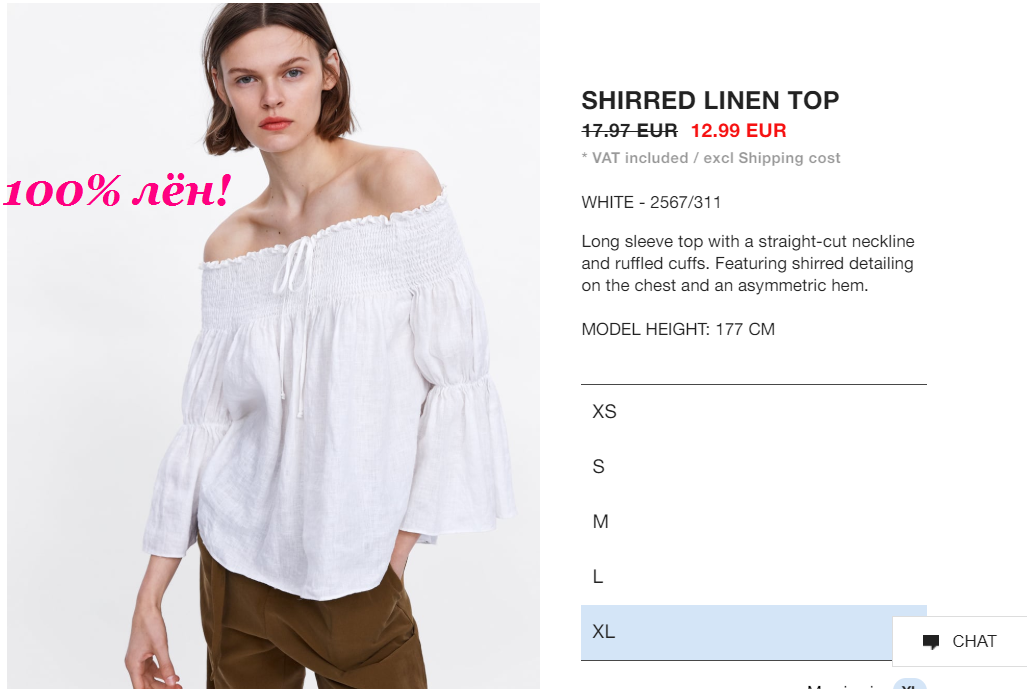
Task: Click the small XL badge below sizes
Action: [909, 684]
